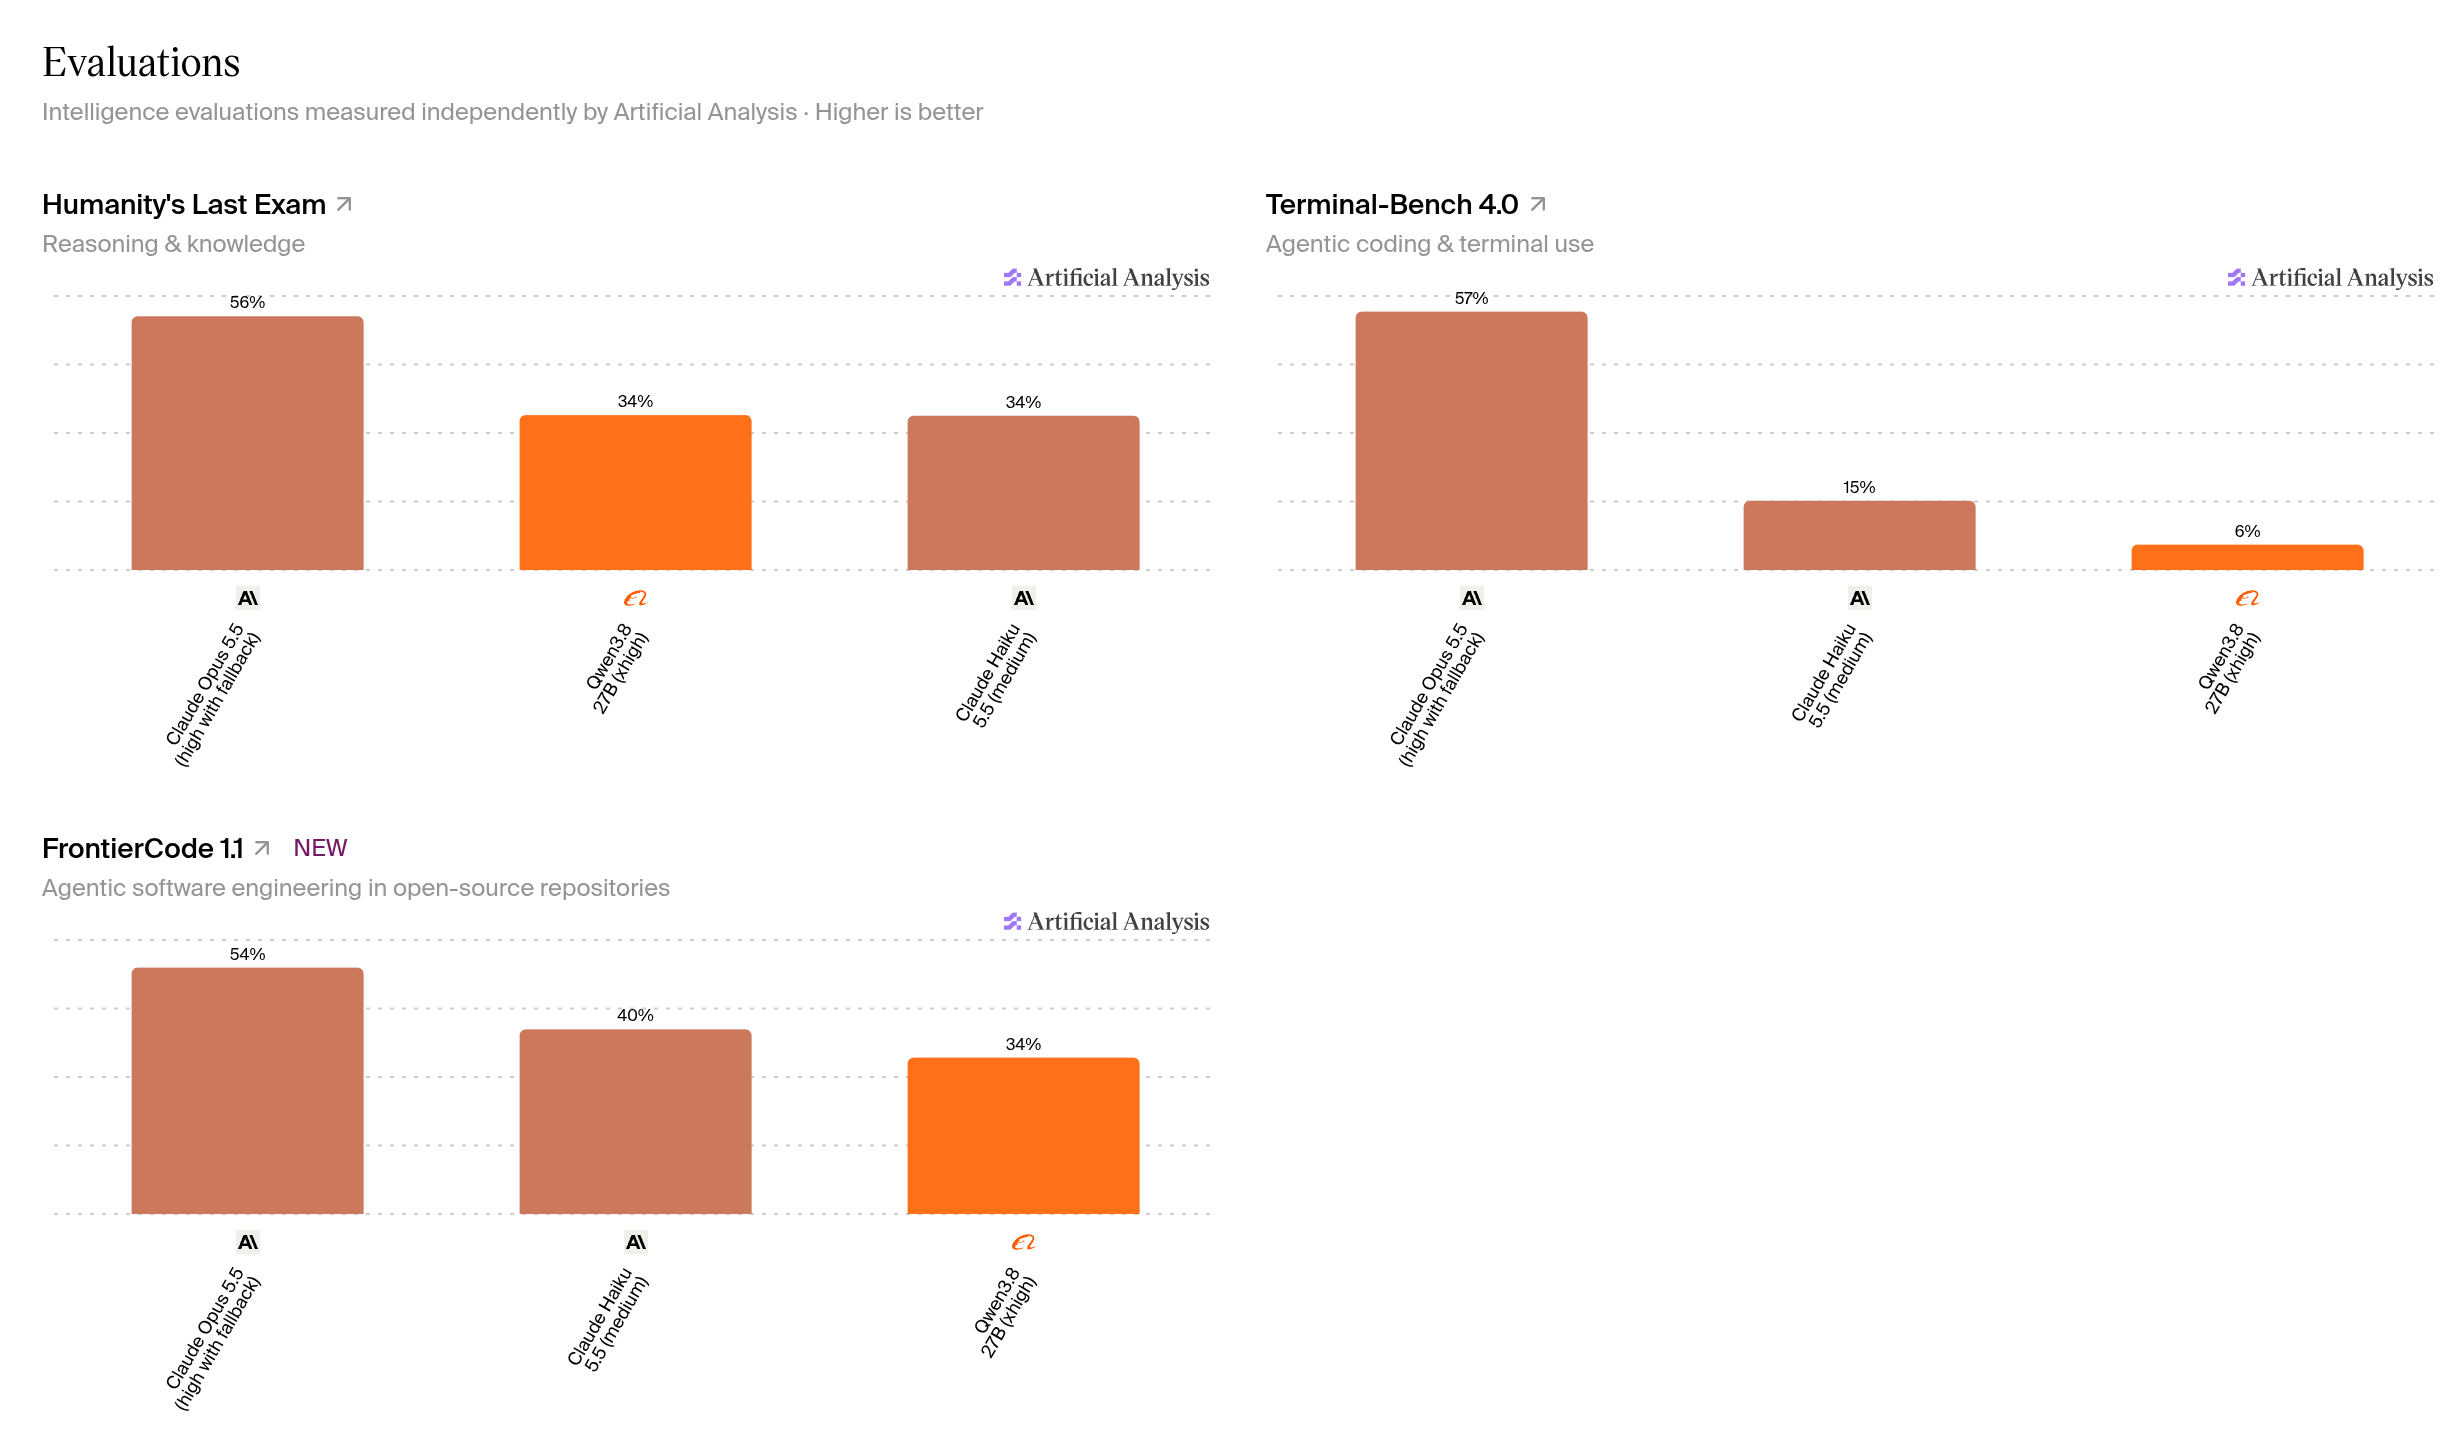Viewport: 2464px width, 1456px height.
Task: Select the orange 34% Qwen3.8 bar in FrontierCode
Action: (1023, 1136)
